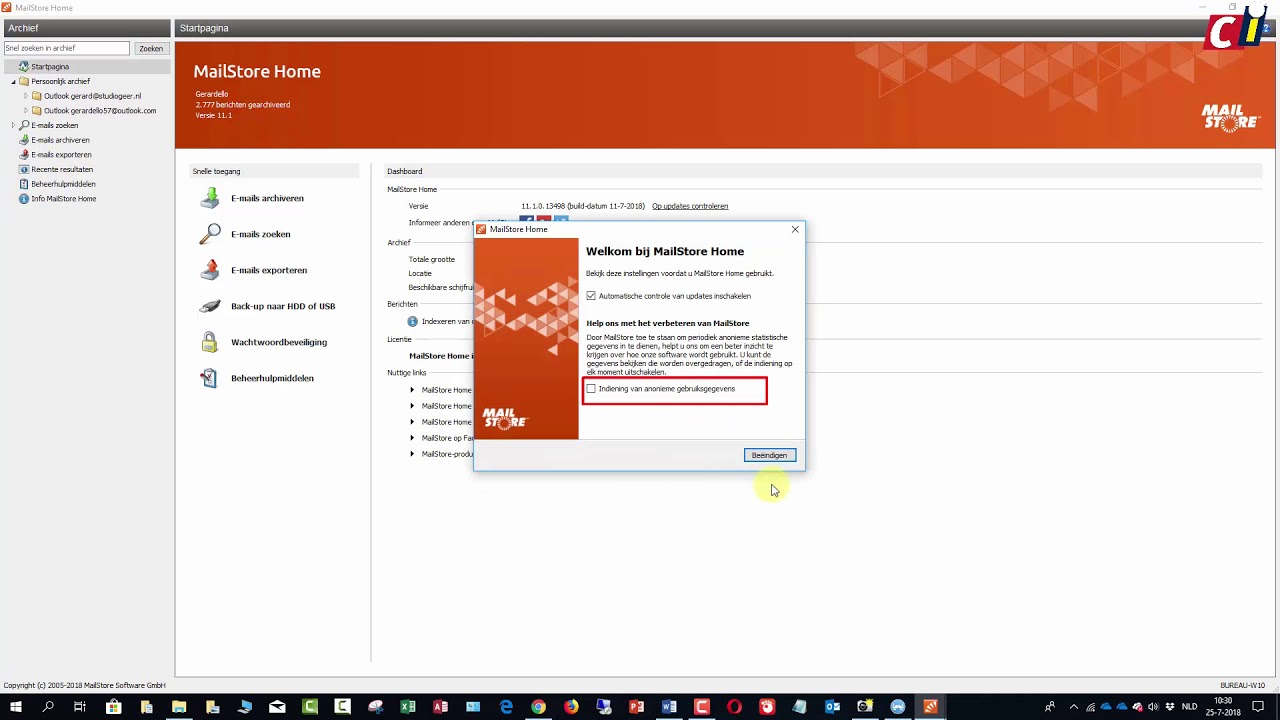
Task: Click the E-mails exporteren quick access icon
Action: pyautogui.click(x=209, y=270)
